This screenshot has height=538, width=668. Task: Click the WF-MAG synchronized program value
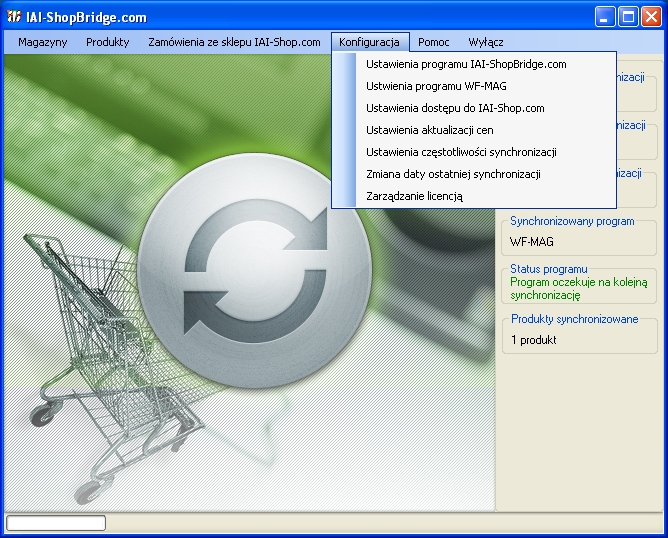[x=532, y=242]
